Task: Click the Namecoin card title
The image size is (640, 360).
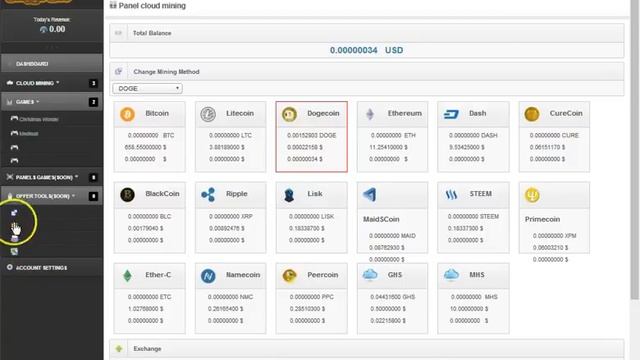Action: coord(243,275)
